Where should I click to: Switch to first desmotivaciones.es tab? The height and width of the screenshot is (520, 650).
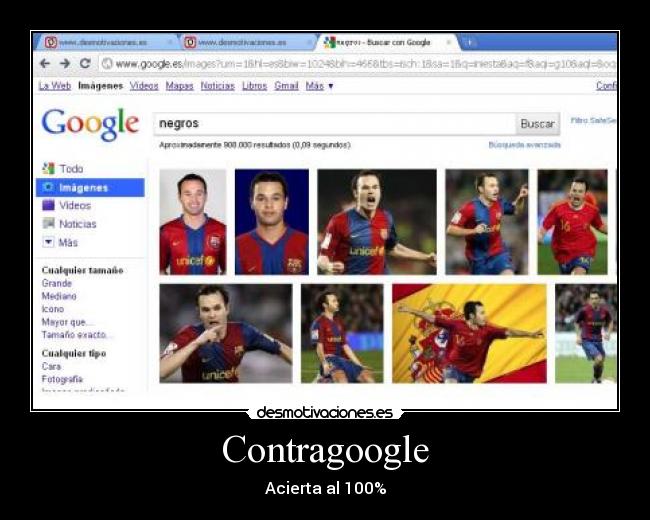tap(108, 42)
